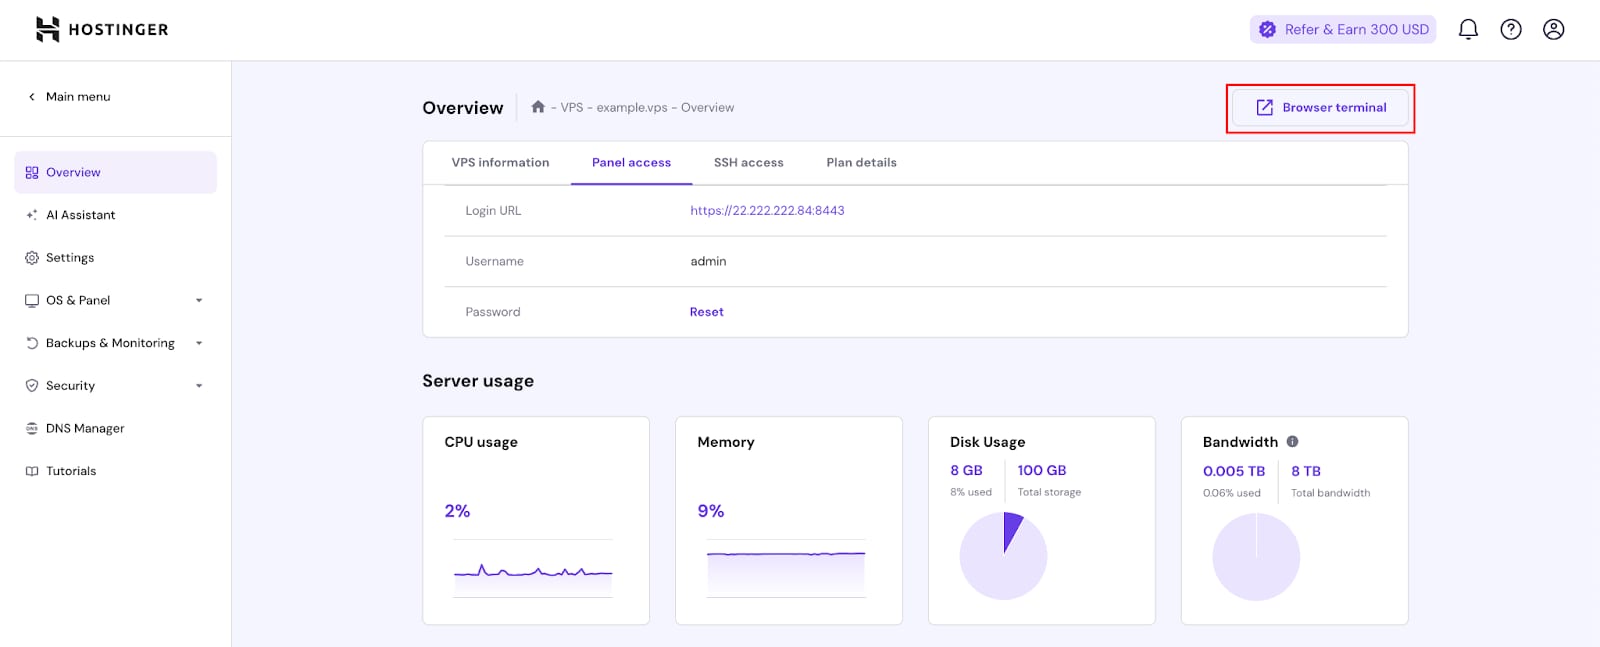This screenshot has width=1600, height=647.
Task: Click the home icon in breadcrumb
Action: 538,107
